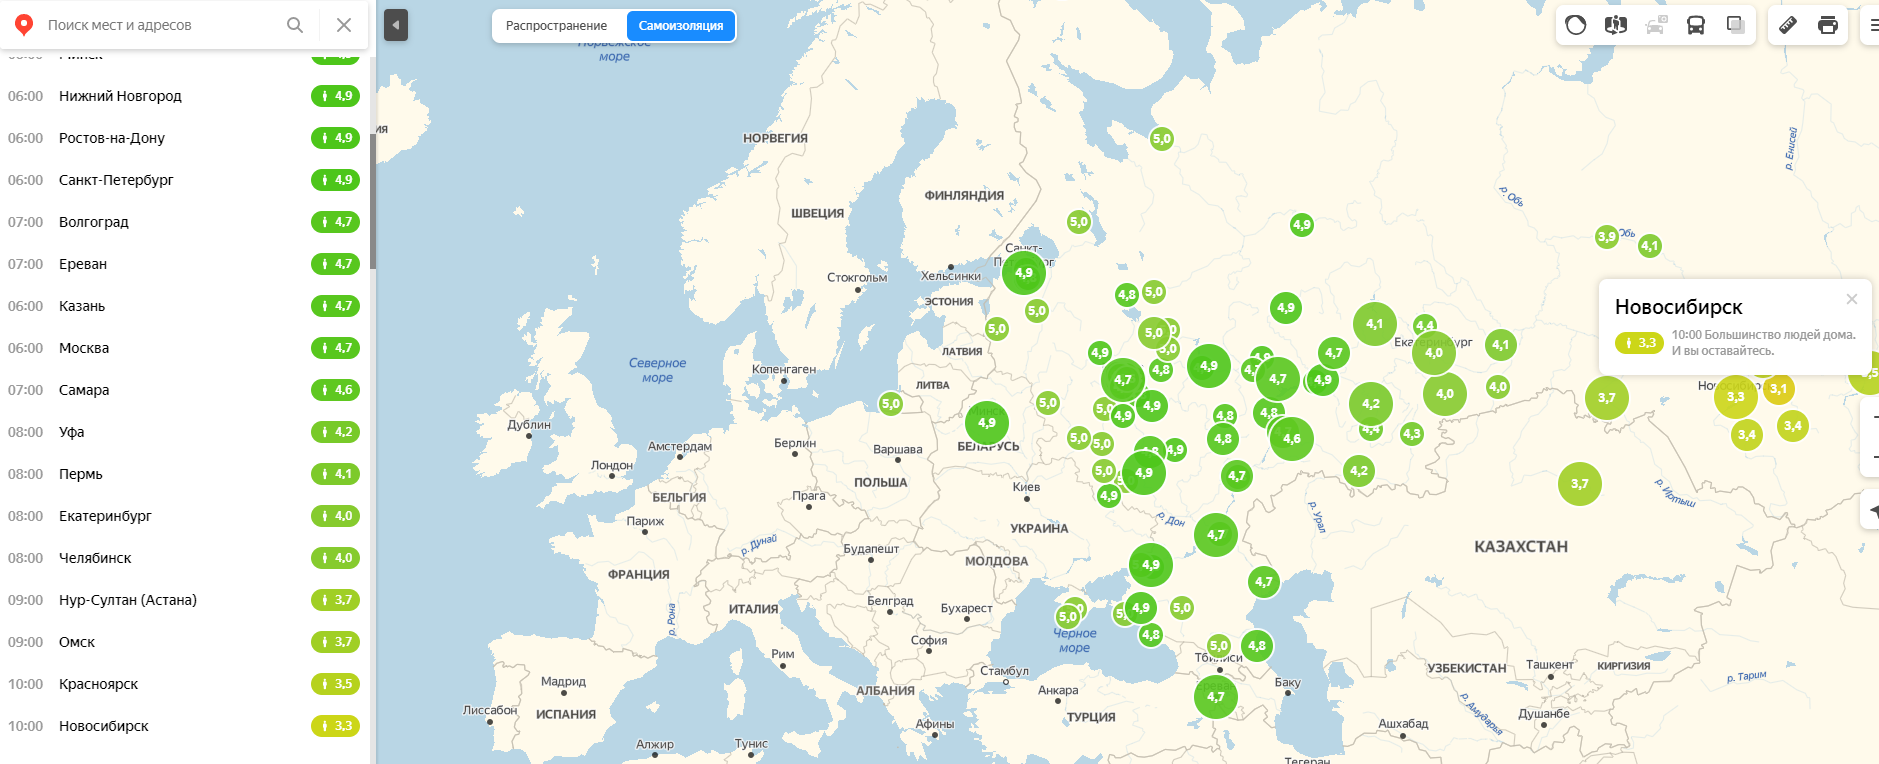The width and height of the screenshot is (1879, 764).
Task: Select the Самоизоляция toggle
Action: pyautogui.click(x=681, y=26)
